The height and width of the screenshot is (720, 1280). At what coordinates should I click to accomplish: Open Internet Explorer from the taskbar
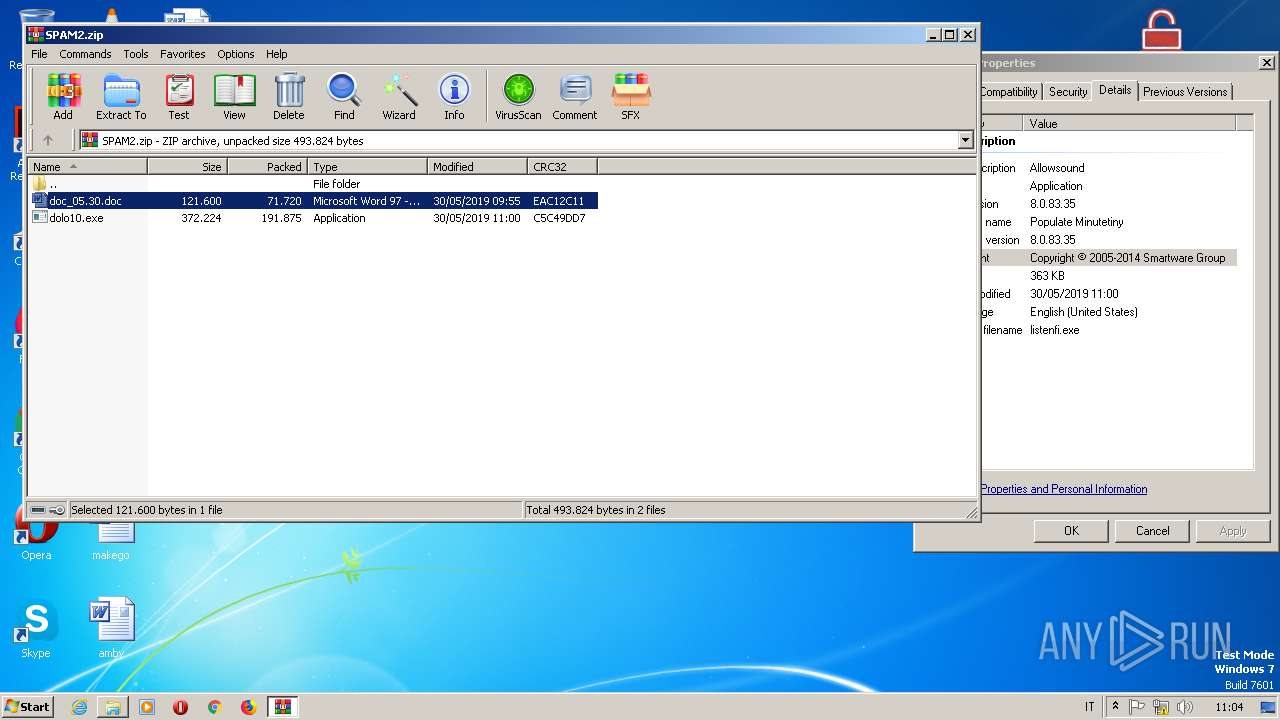(x=79, y=707)
